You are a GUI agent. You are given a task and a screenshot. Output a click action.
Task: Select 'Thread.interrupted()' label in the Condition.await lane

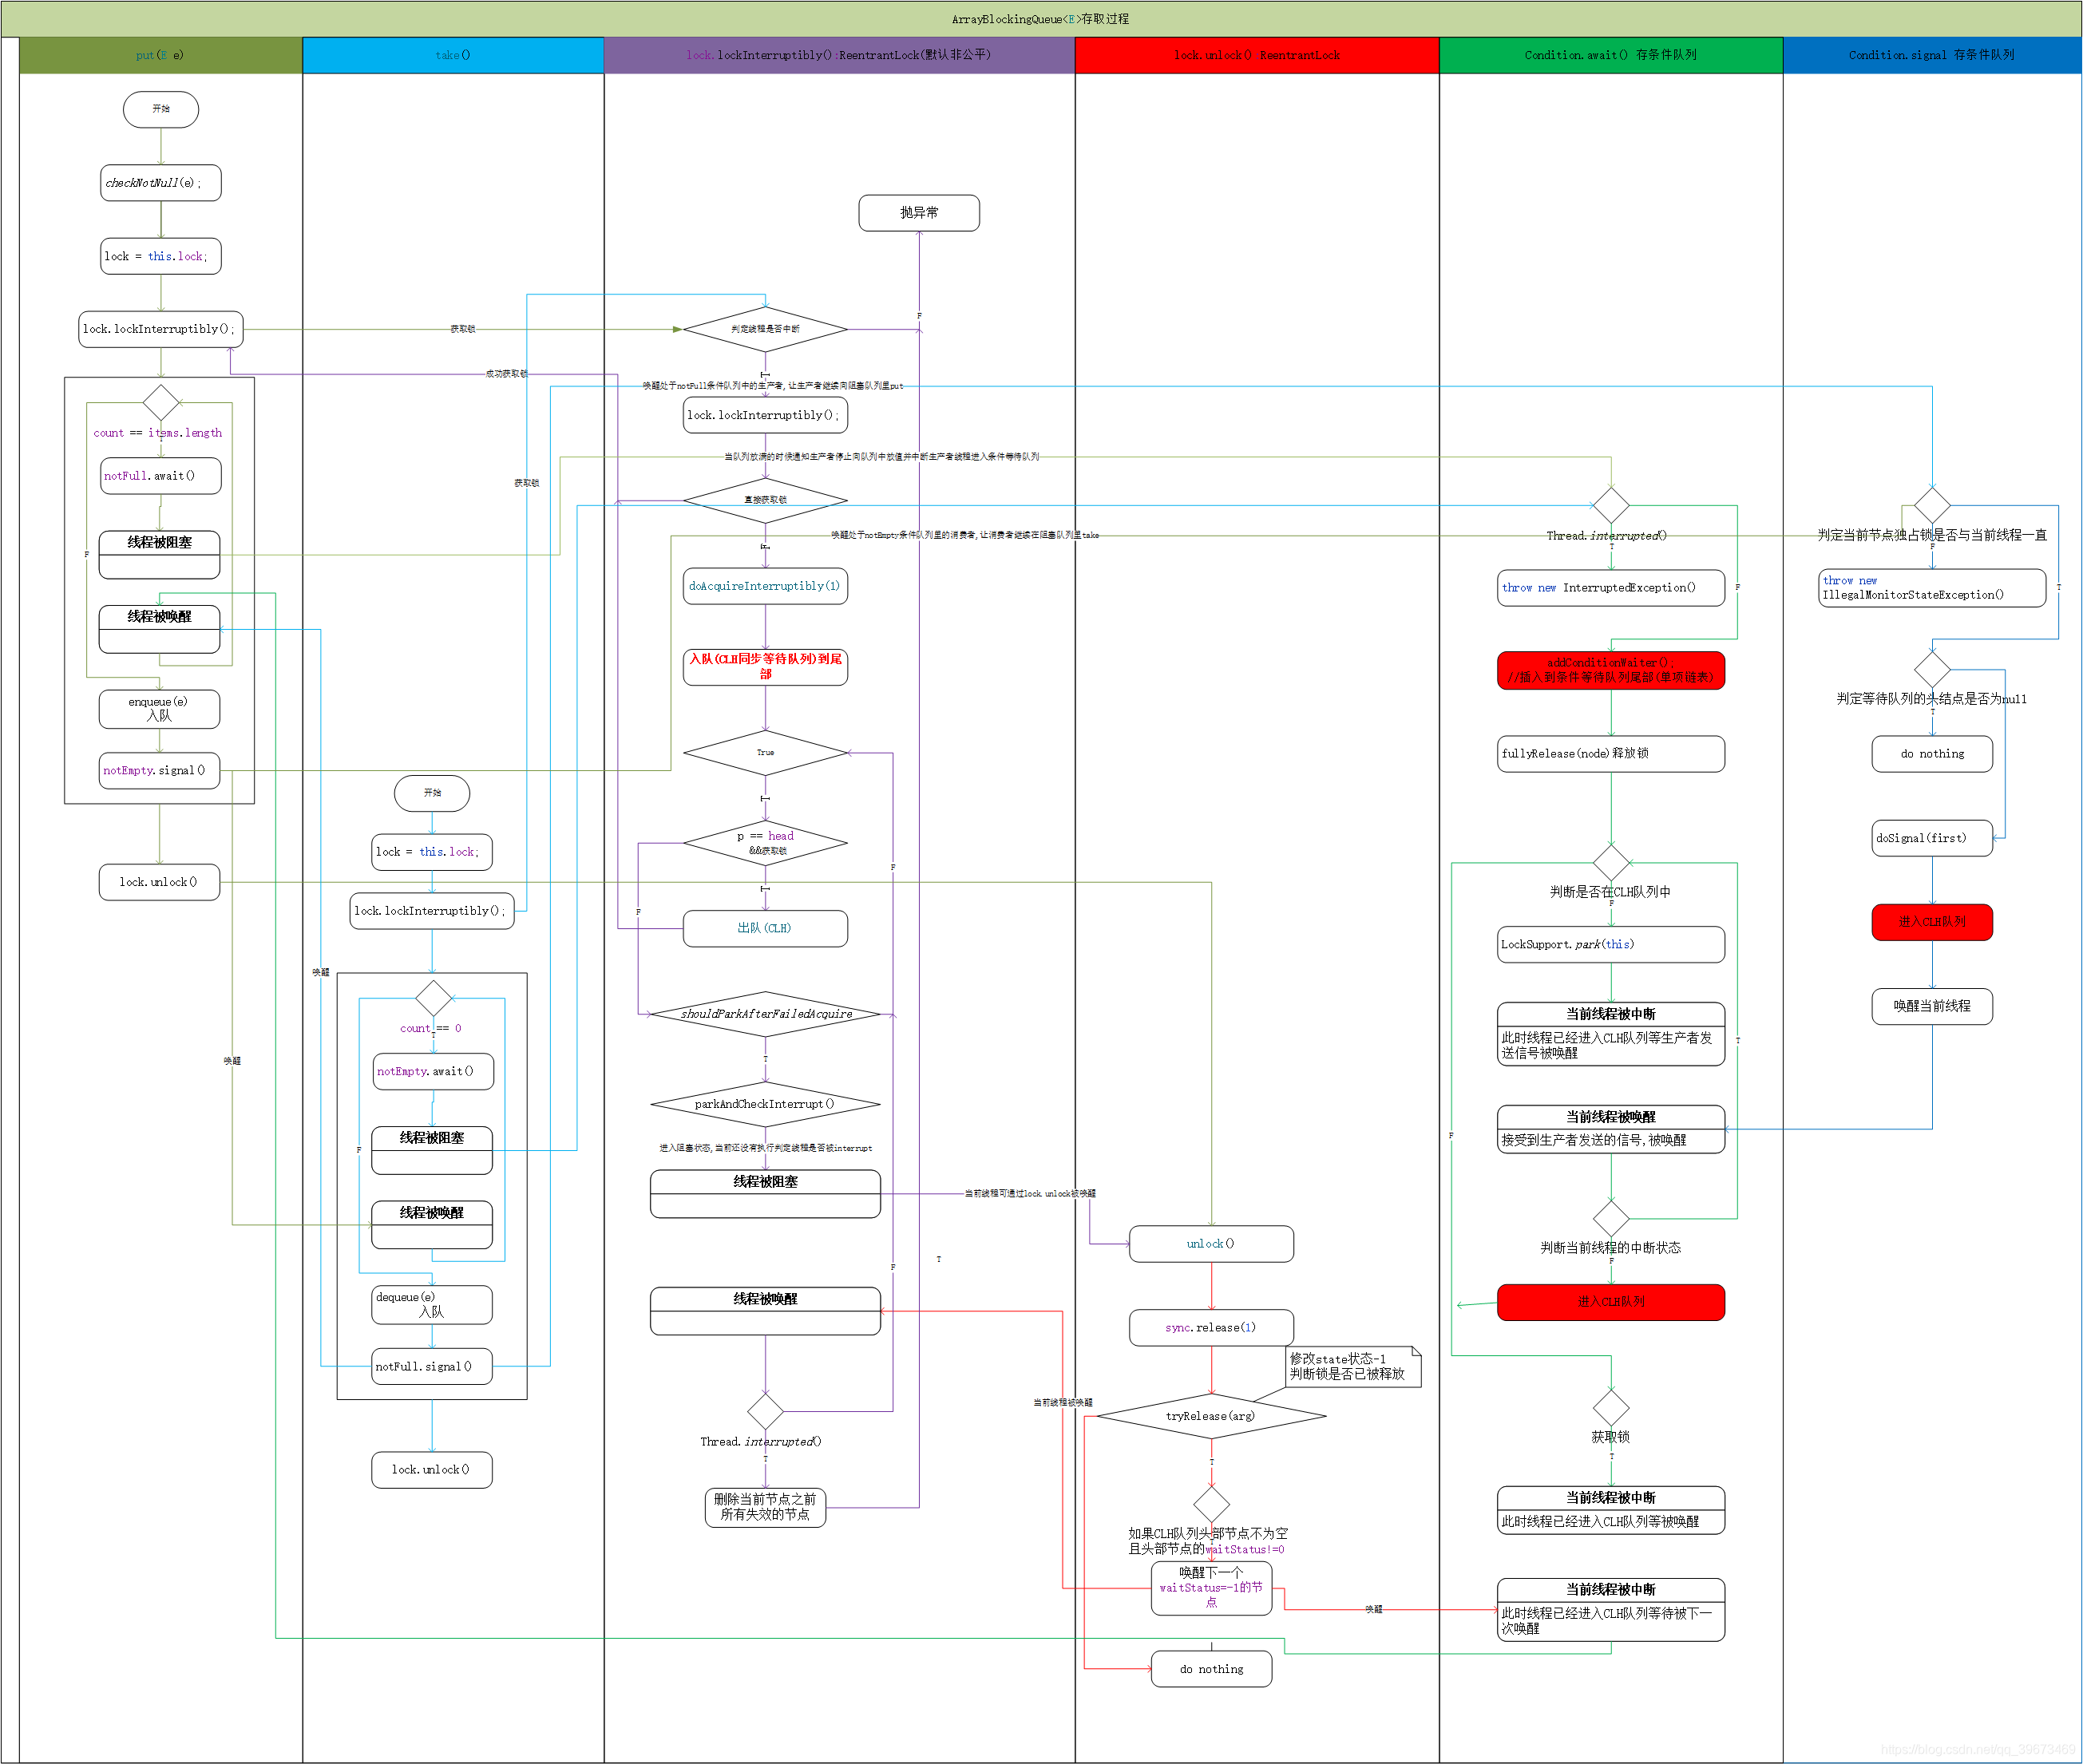[x=1606, y=536]
